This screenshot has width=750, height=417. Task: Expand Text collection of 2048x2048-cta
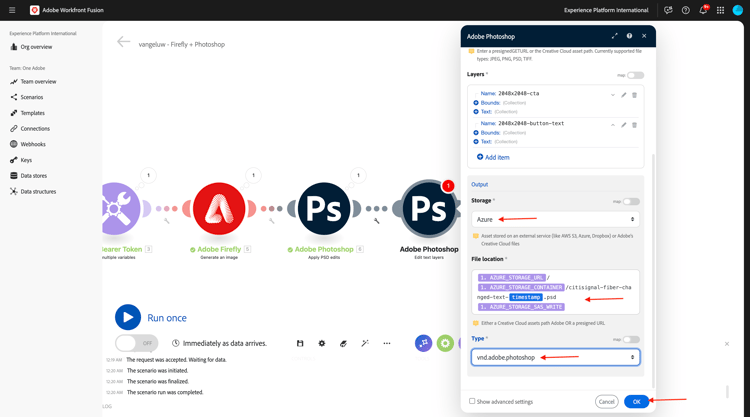click(x=476, y=112)
